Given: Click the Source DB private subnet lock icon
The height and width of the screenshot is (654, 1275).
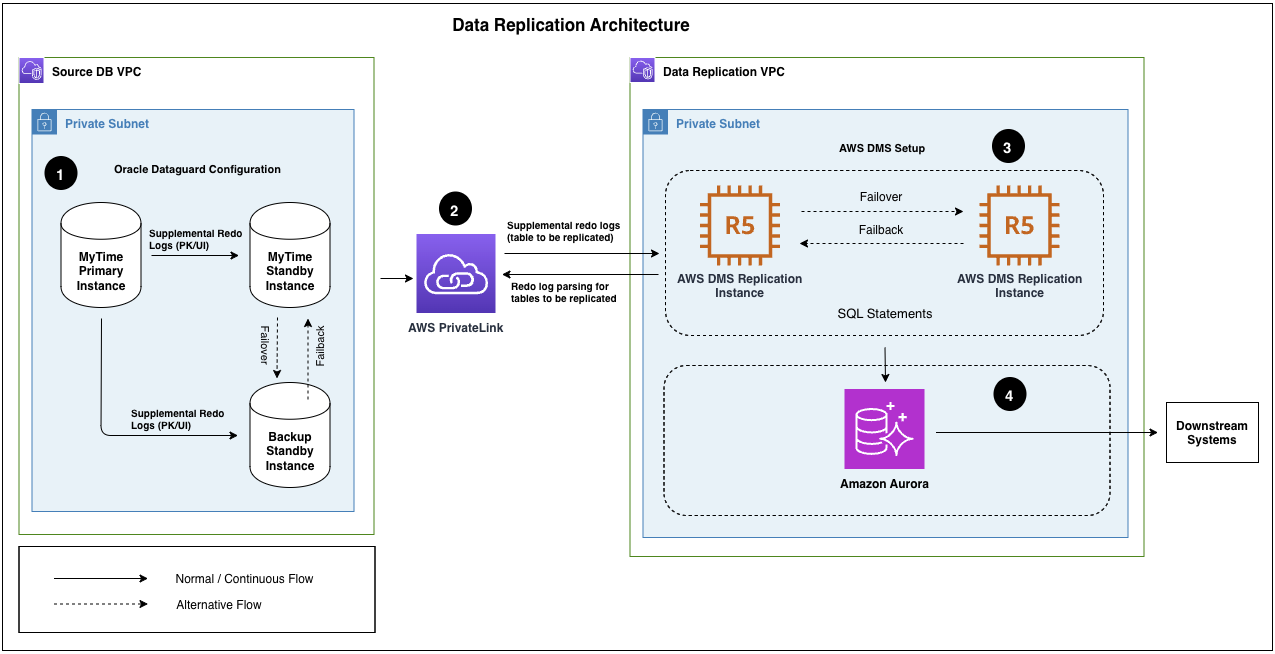Looking at the screenshot, I should click(44, 122).
